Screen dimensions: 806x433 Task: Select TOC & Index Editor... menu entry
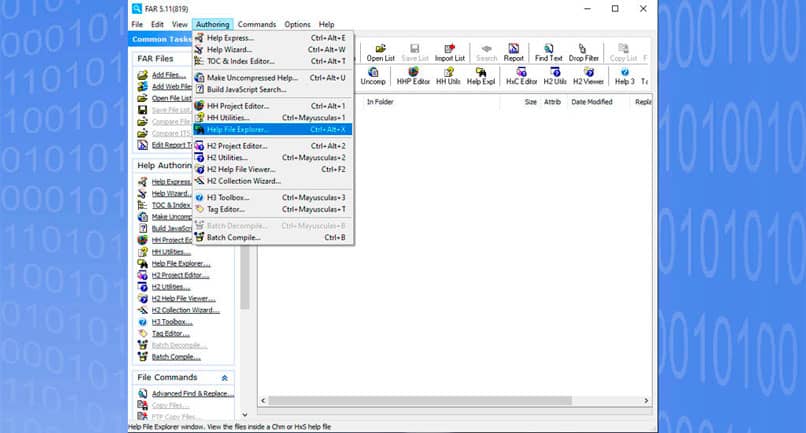(x=272, y=61)
